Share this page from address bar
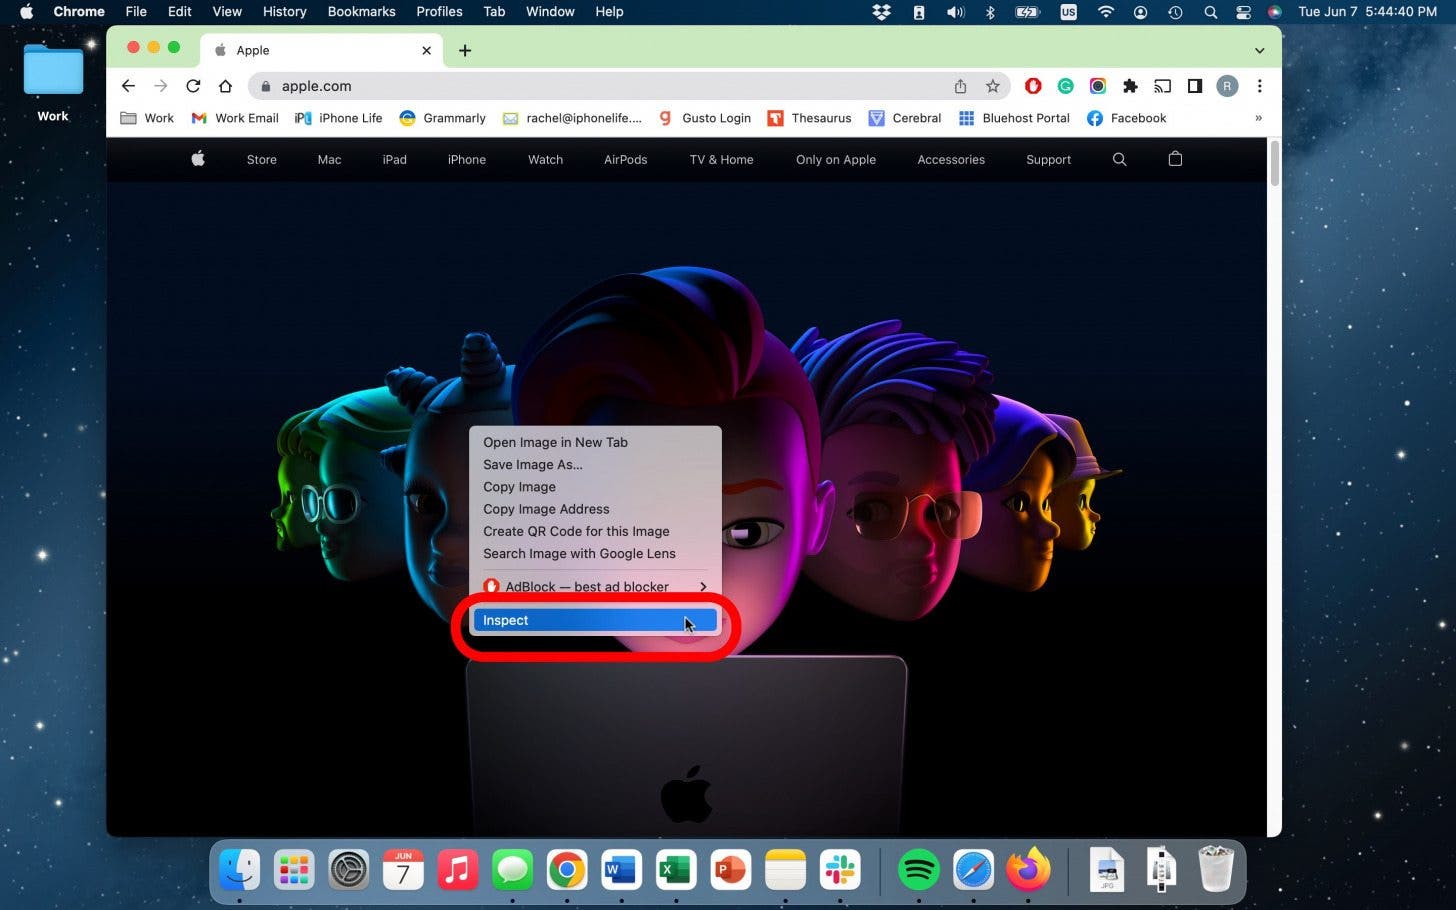This screenshot has width=1456, height=910. click(x=960, y=86)
